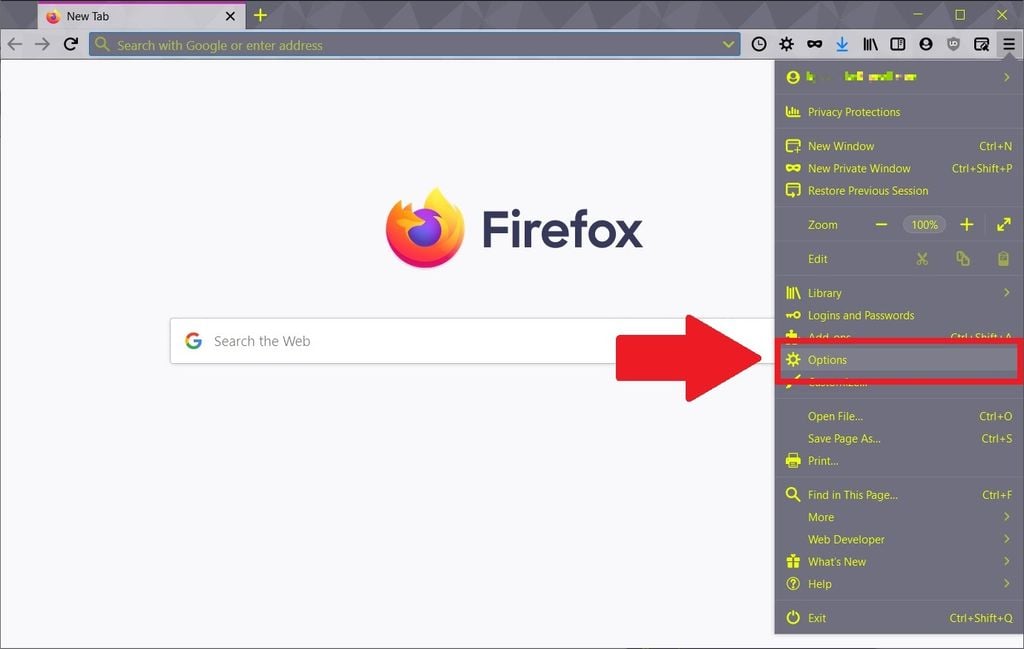This screenshot has width=1024, height=649.
Task: Click the private mask toolbar icon
Action: click(x=814, y=44)
